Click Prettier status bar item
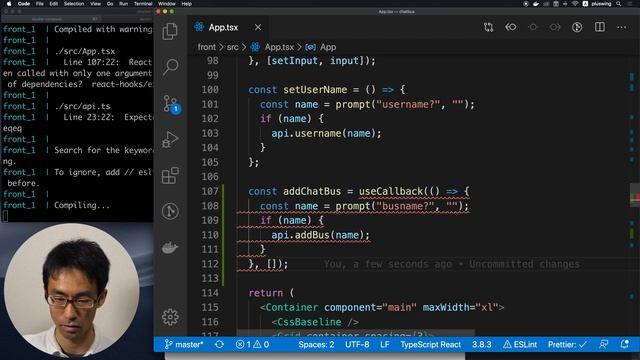This screenshot has width=640, height=360. (567, 344)
